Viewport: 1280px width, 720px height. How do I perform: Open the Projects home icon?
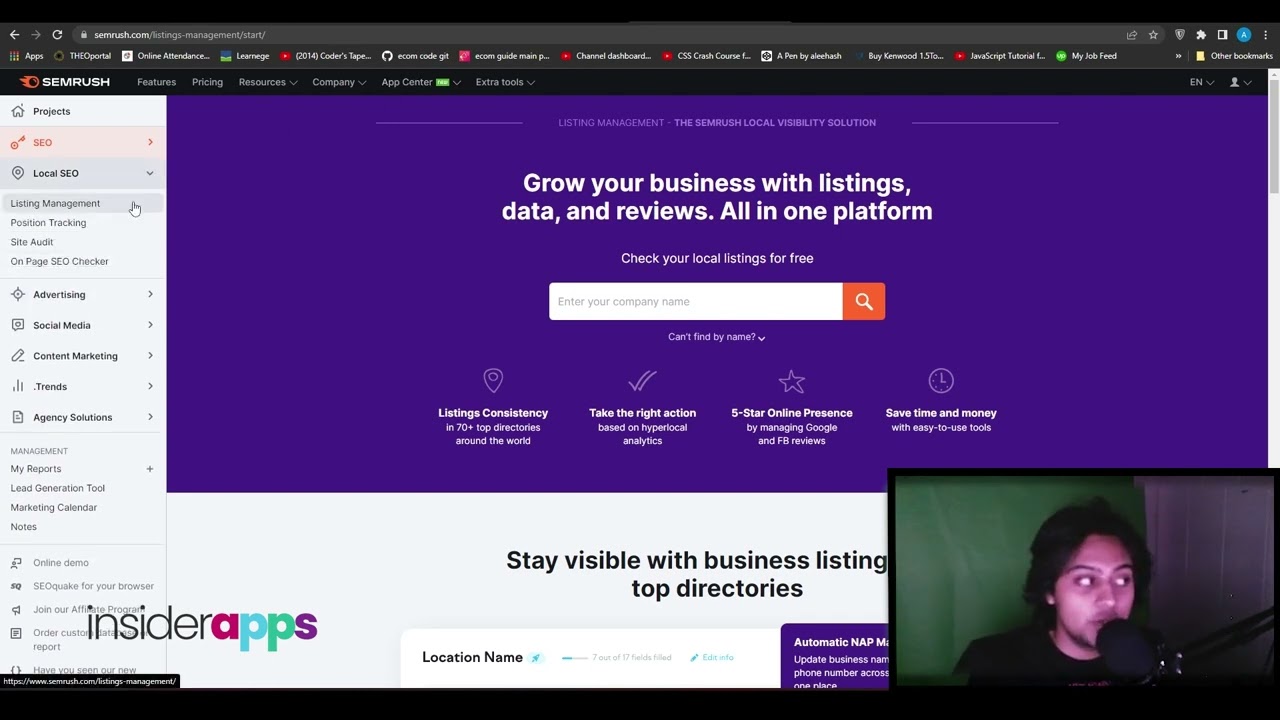18,111
